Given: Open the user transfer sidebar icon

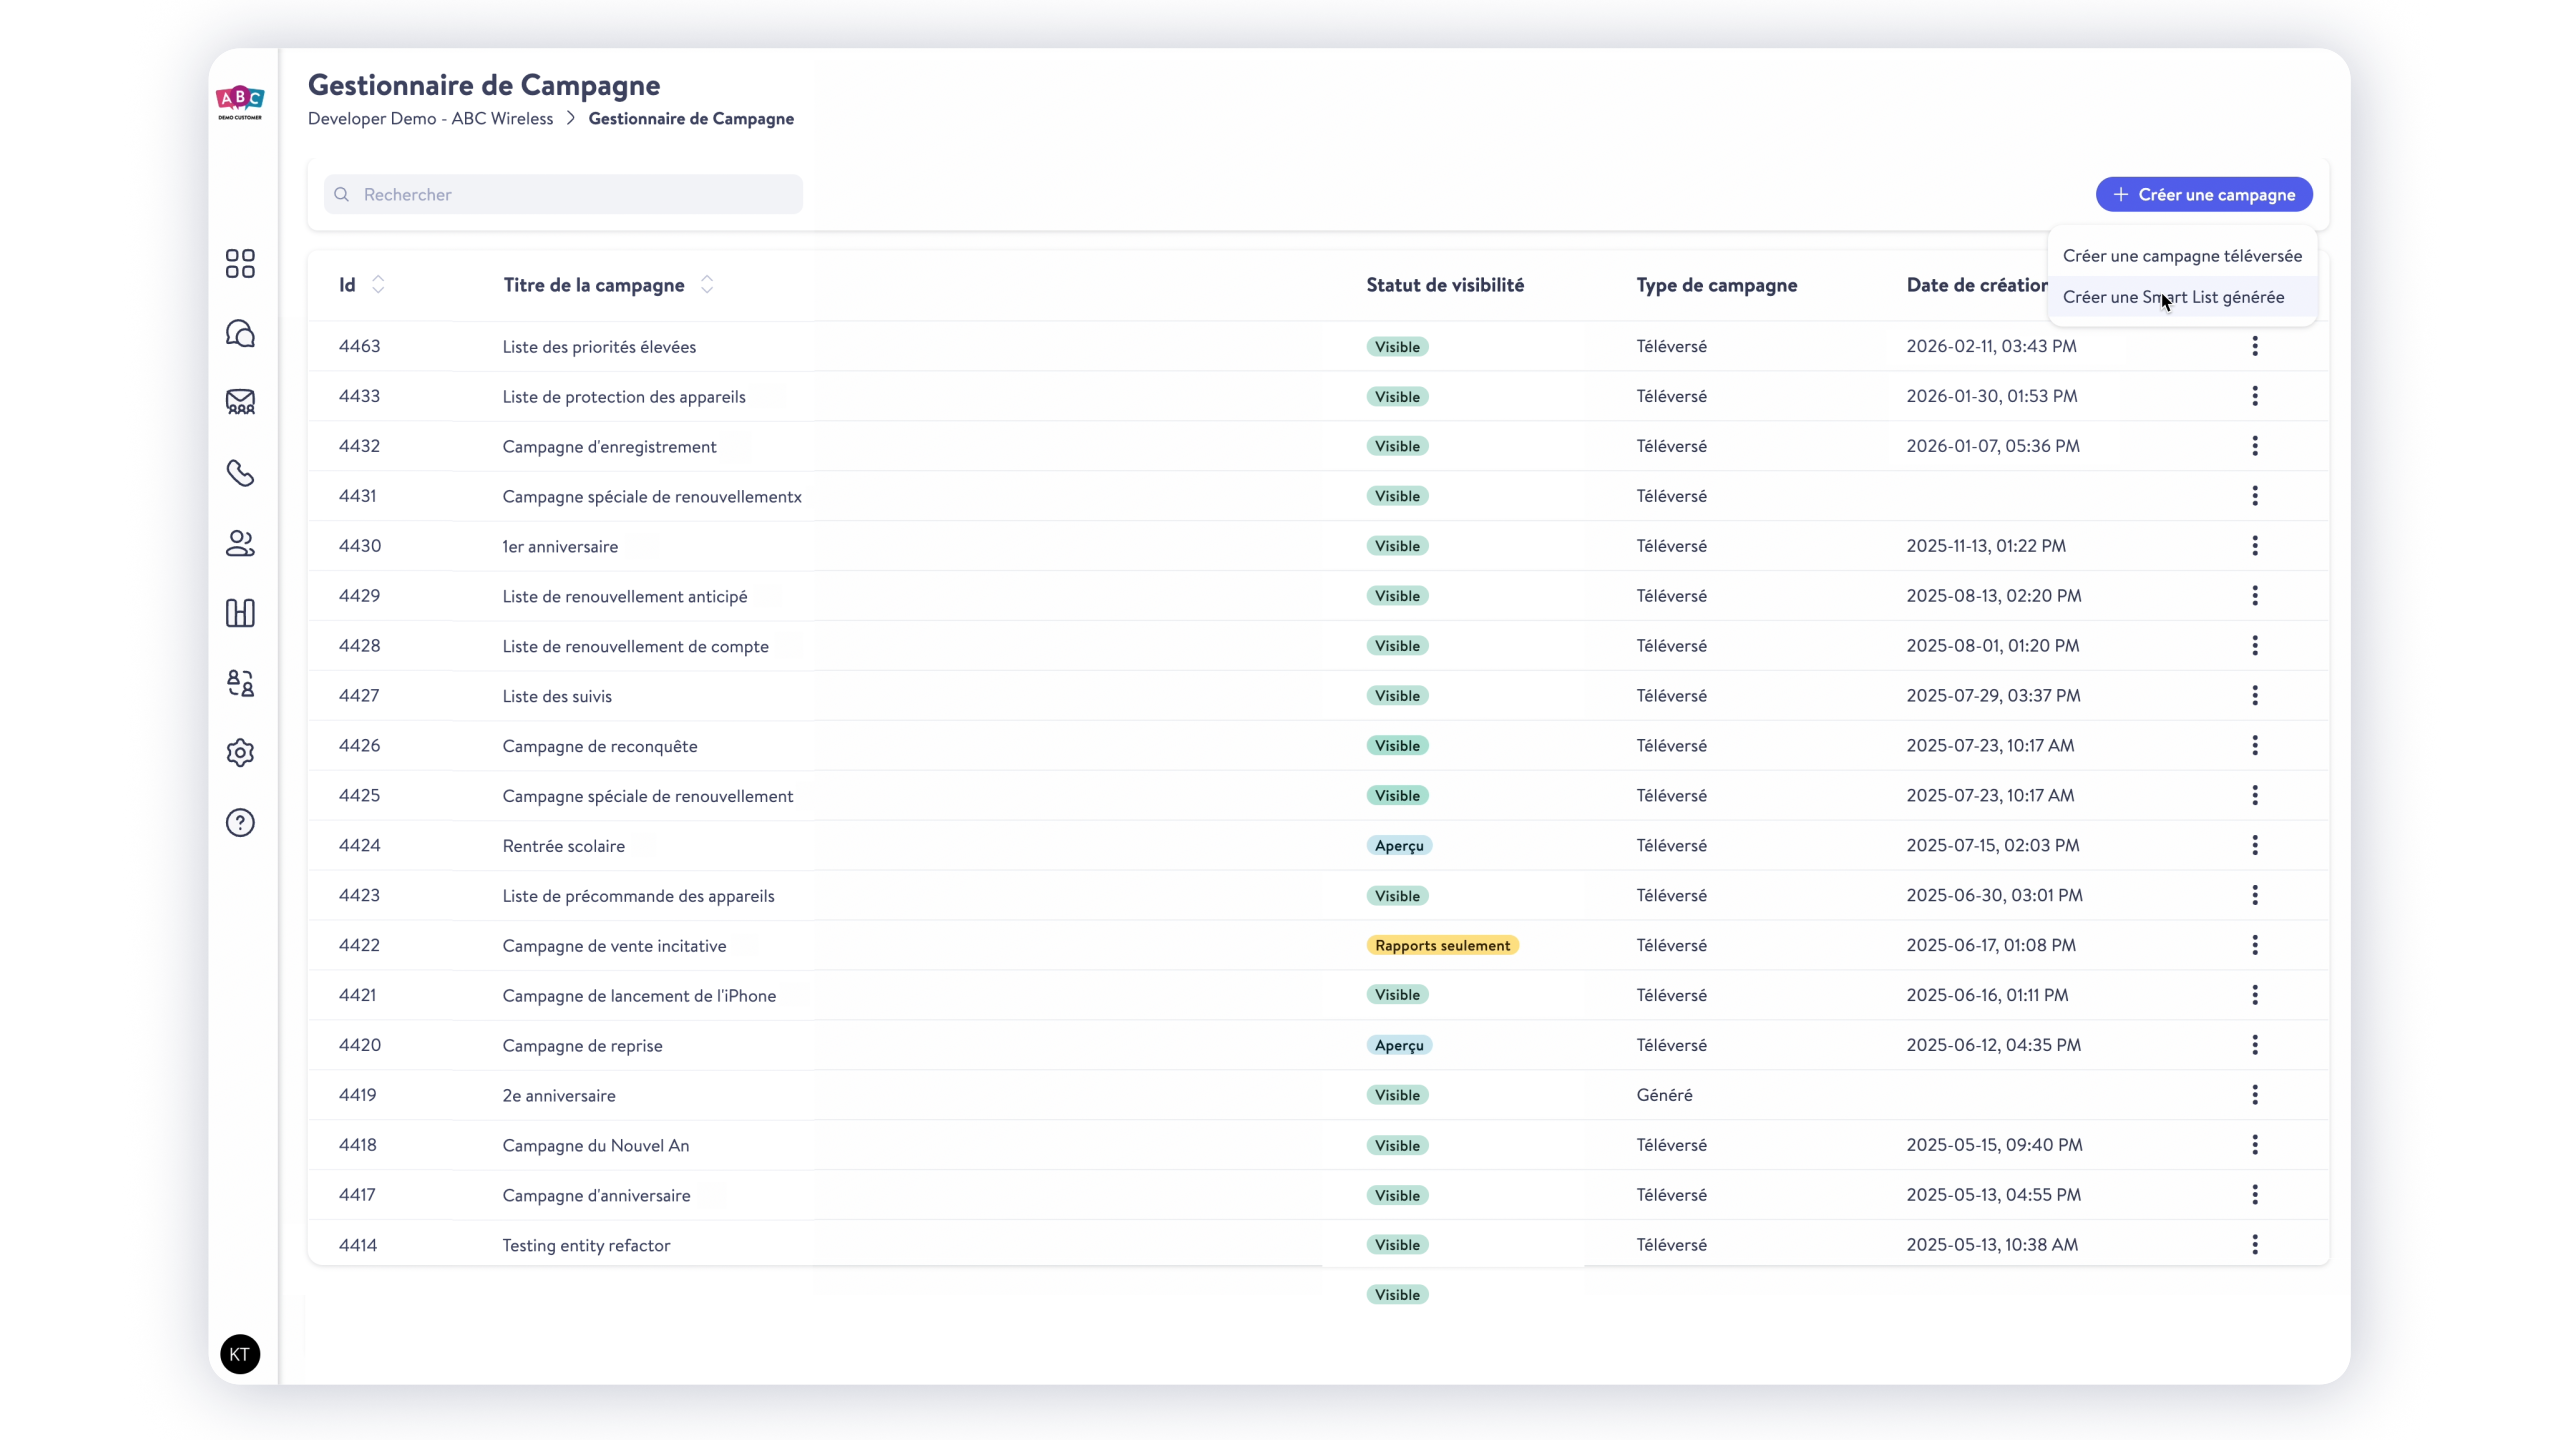Looking at the screenshot, I should tap(240, 683).
